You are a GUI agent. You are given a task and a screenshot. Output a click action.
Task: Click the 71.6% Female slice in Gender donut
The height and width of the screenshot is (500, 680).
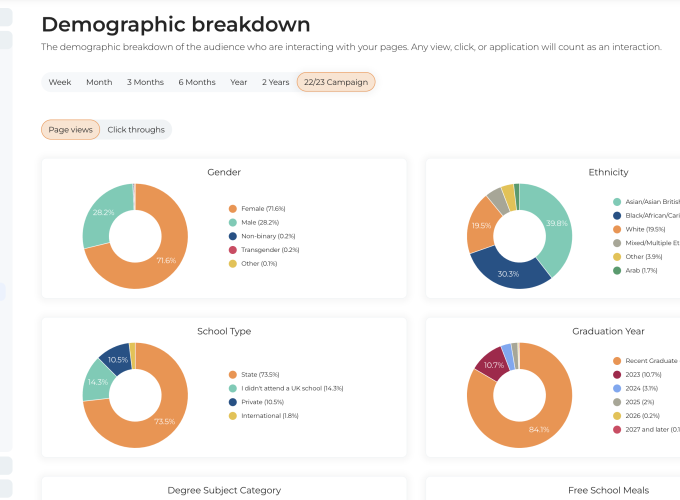(166, 260)
